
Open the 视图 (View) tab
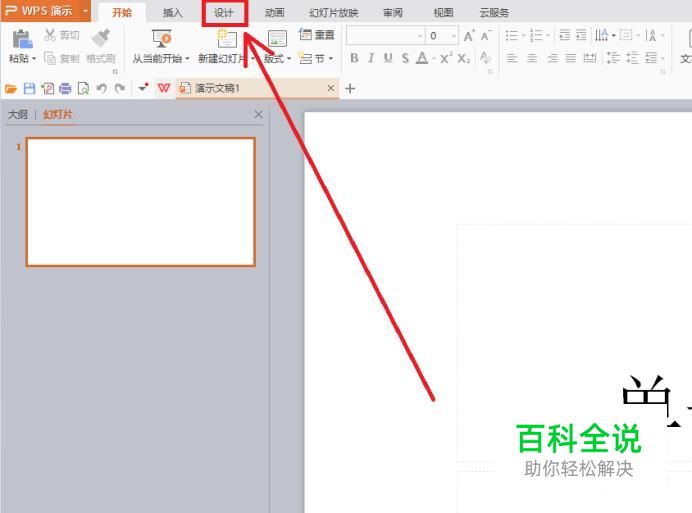pos(444,13)
